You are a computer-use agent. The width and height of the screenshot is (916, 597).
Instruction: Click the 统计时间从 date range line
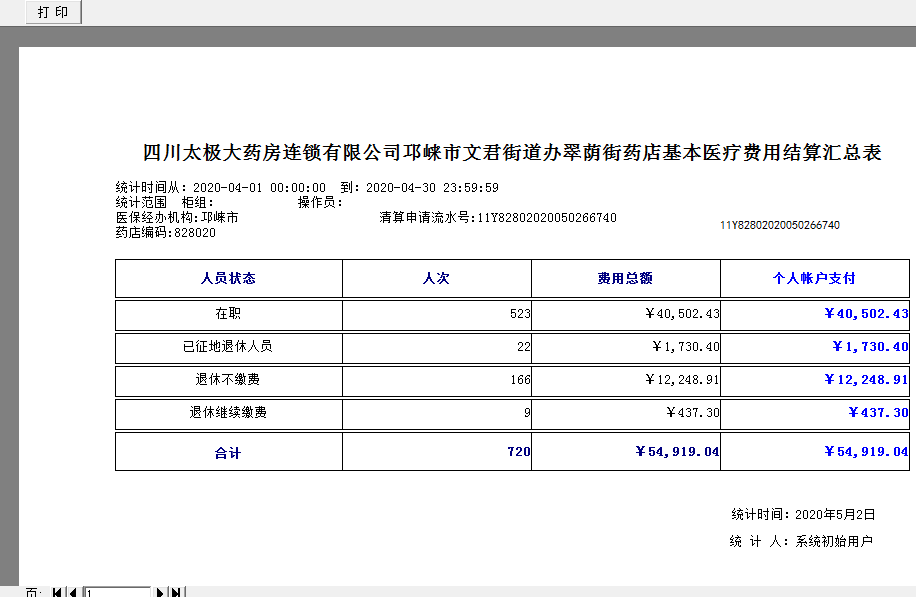(x=307, y=188)
